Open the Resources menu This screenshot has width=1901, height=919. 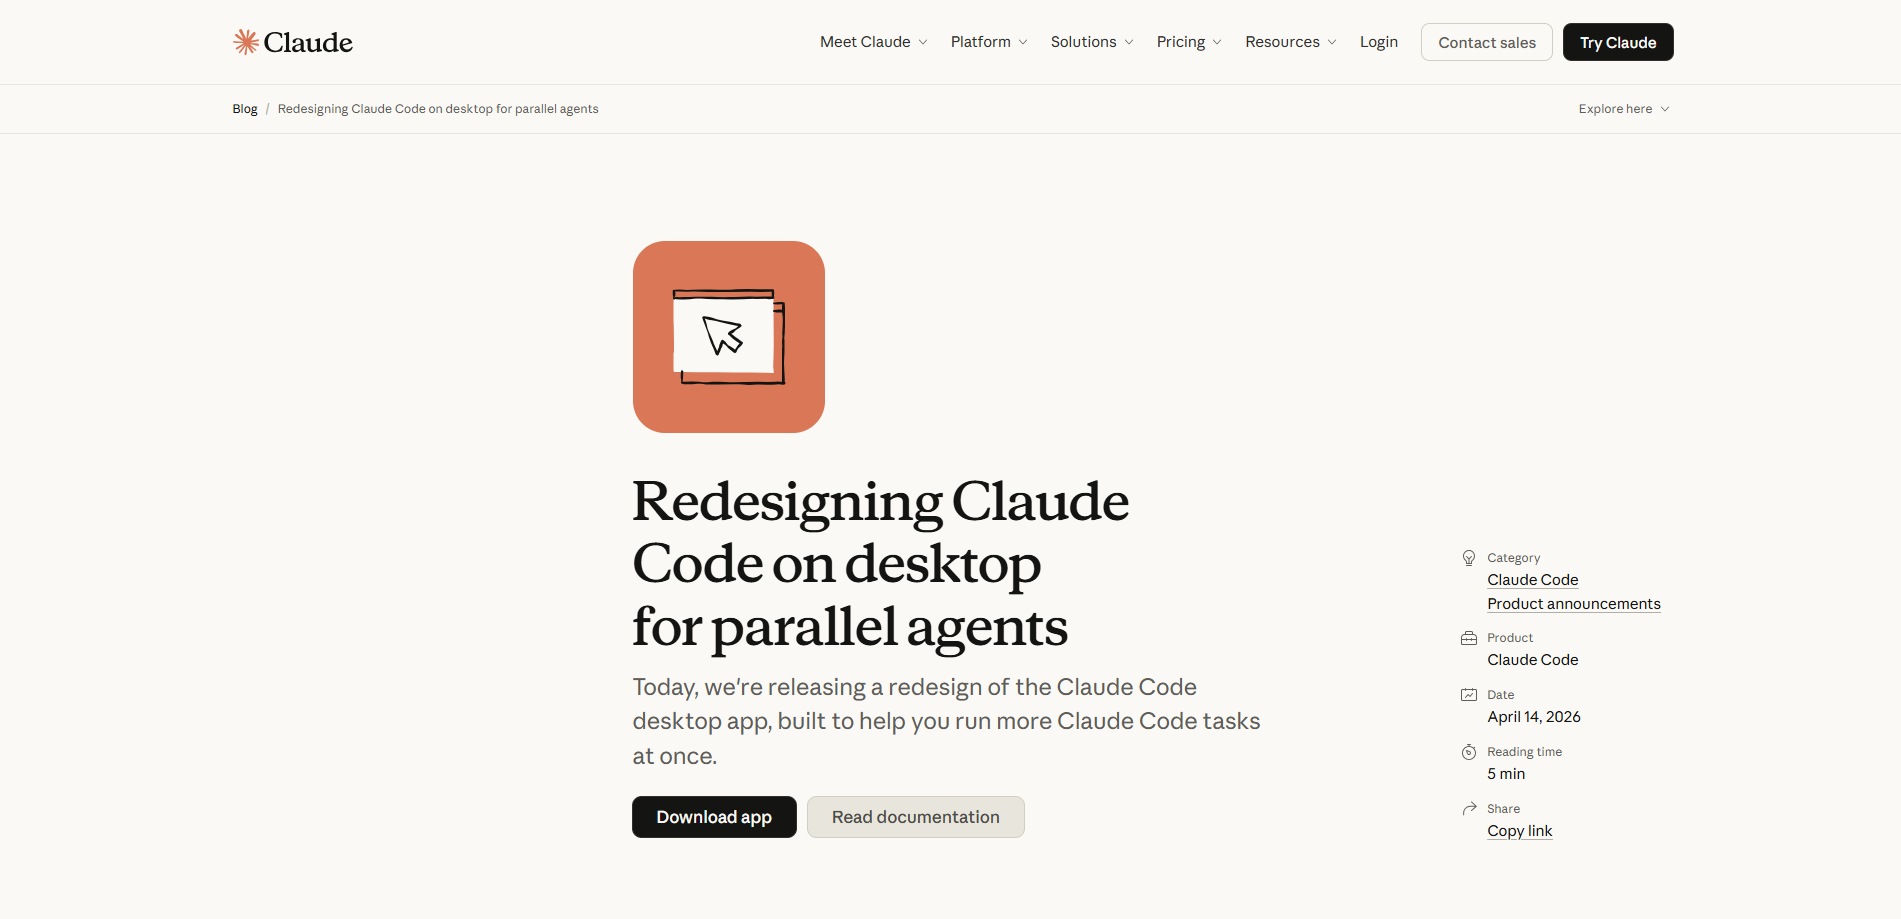point(1291,42)
